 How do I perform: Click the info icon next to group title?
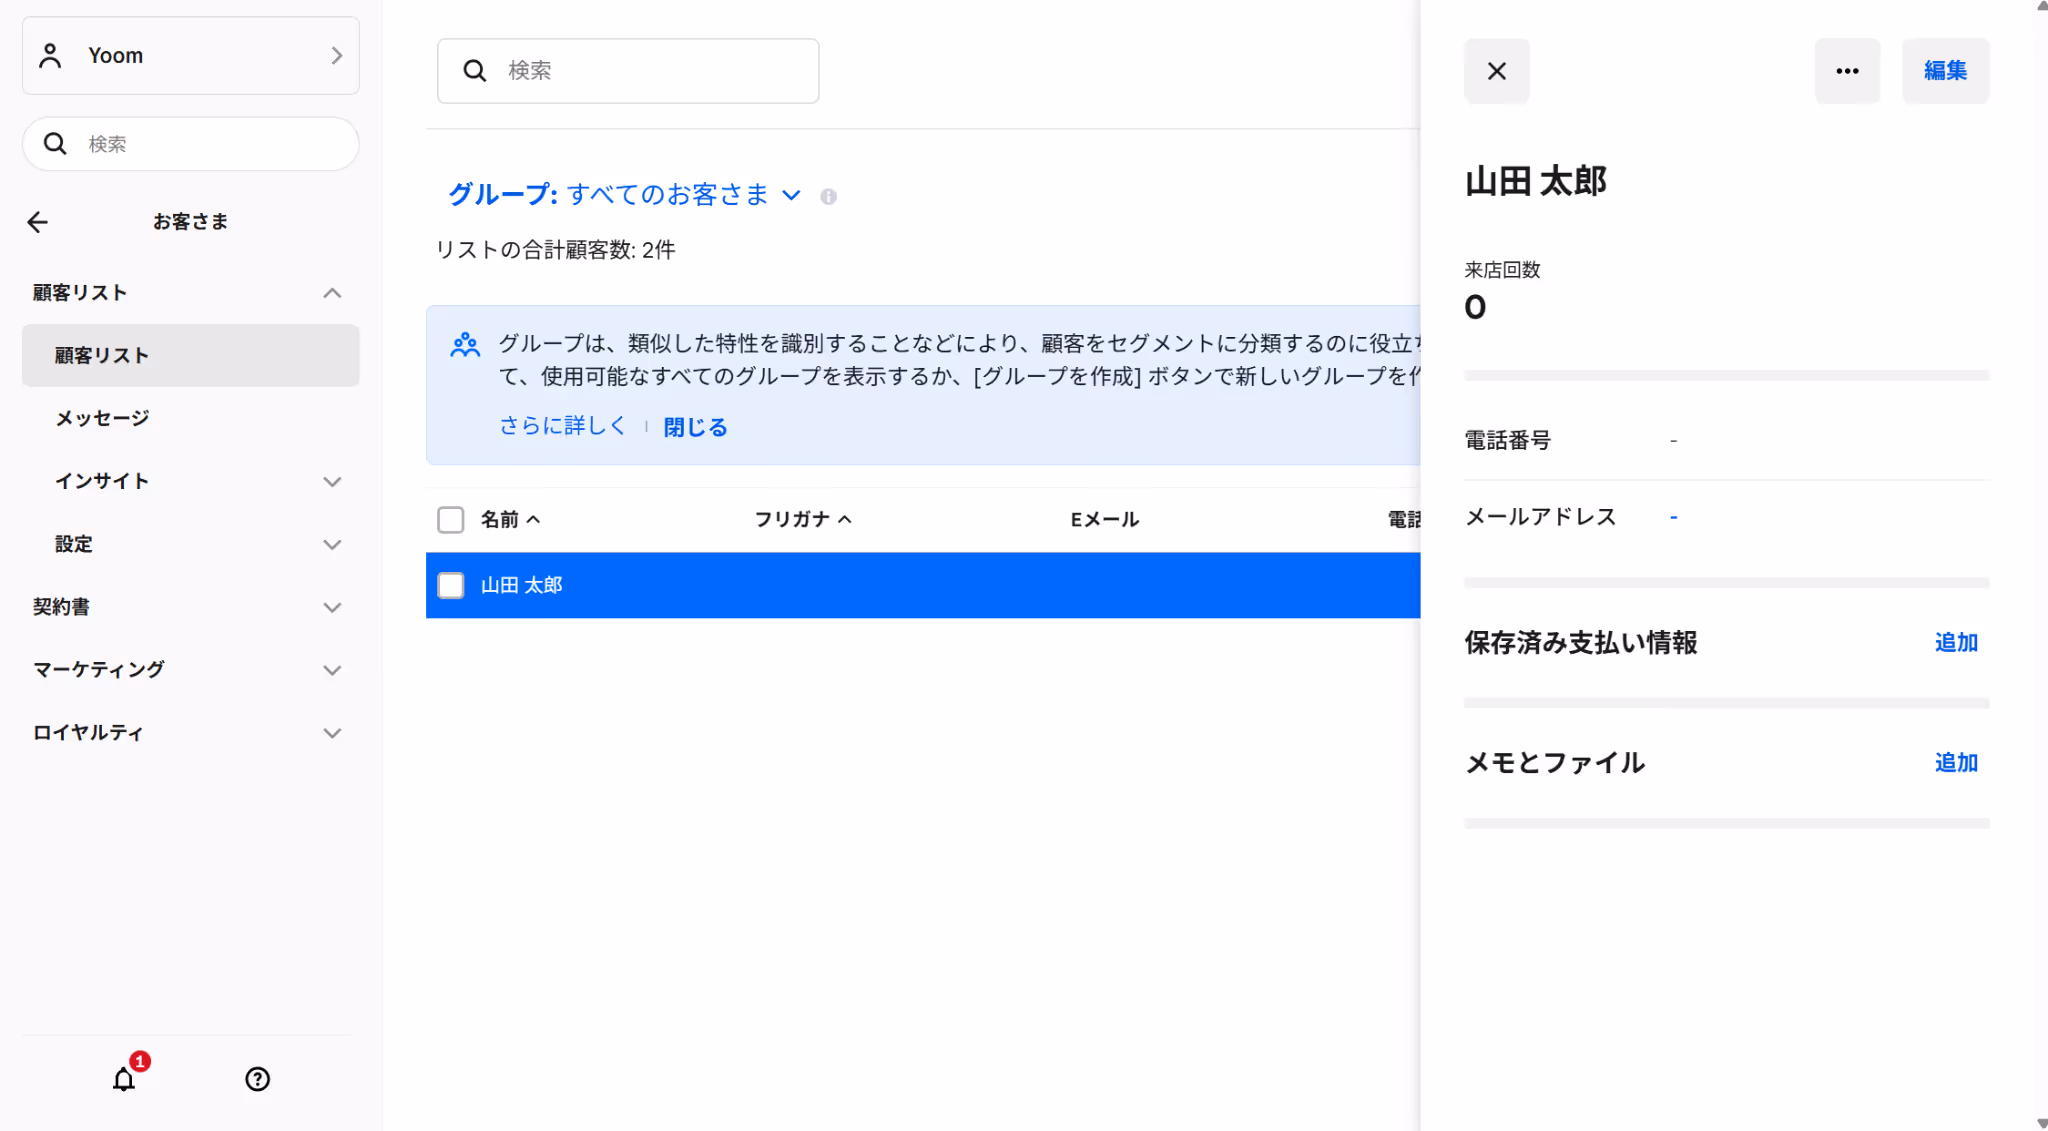click(828, 196)
